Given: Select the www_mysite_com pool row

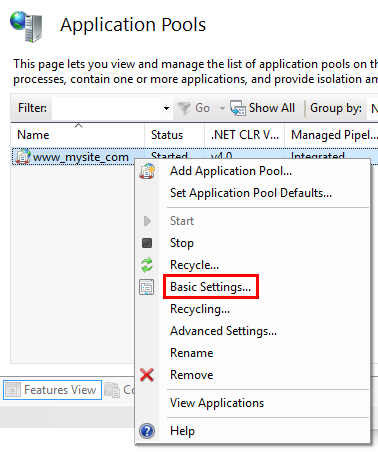Looking at the screenshot, I should [195, 156].
